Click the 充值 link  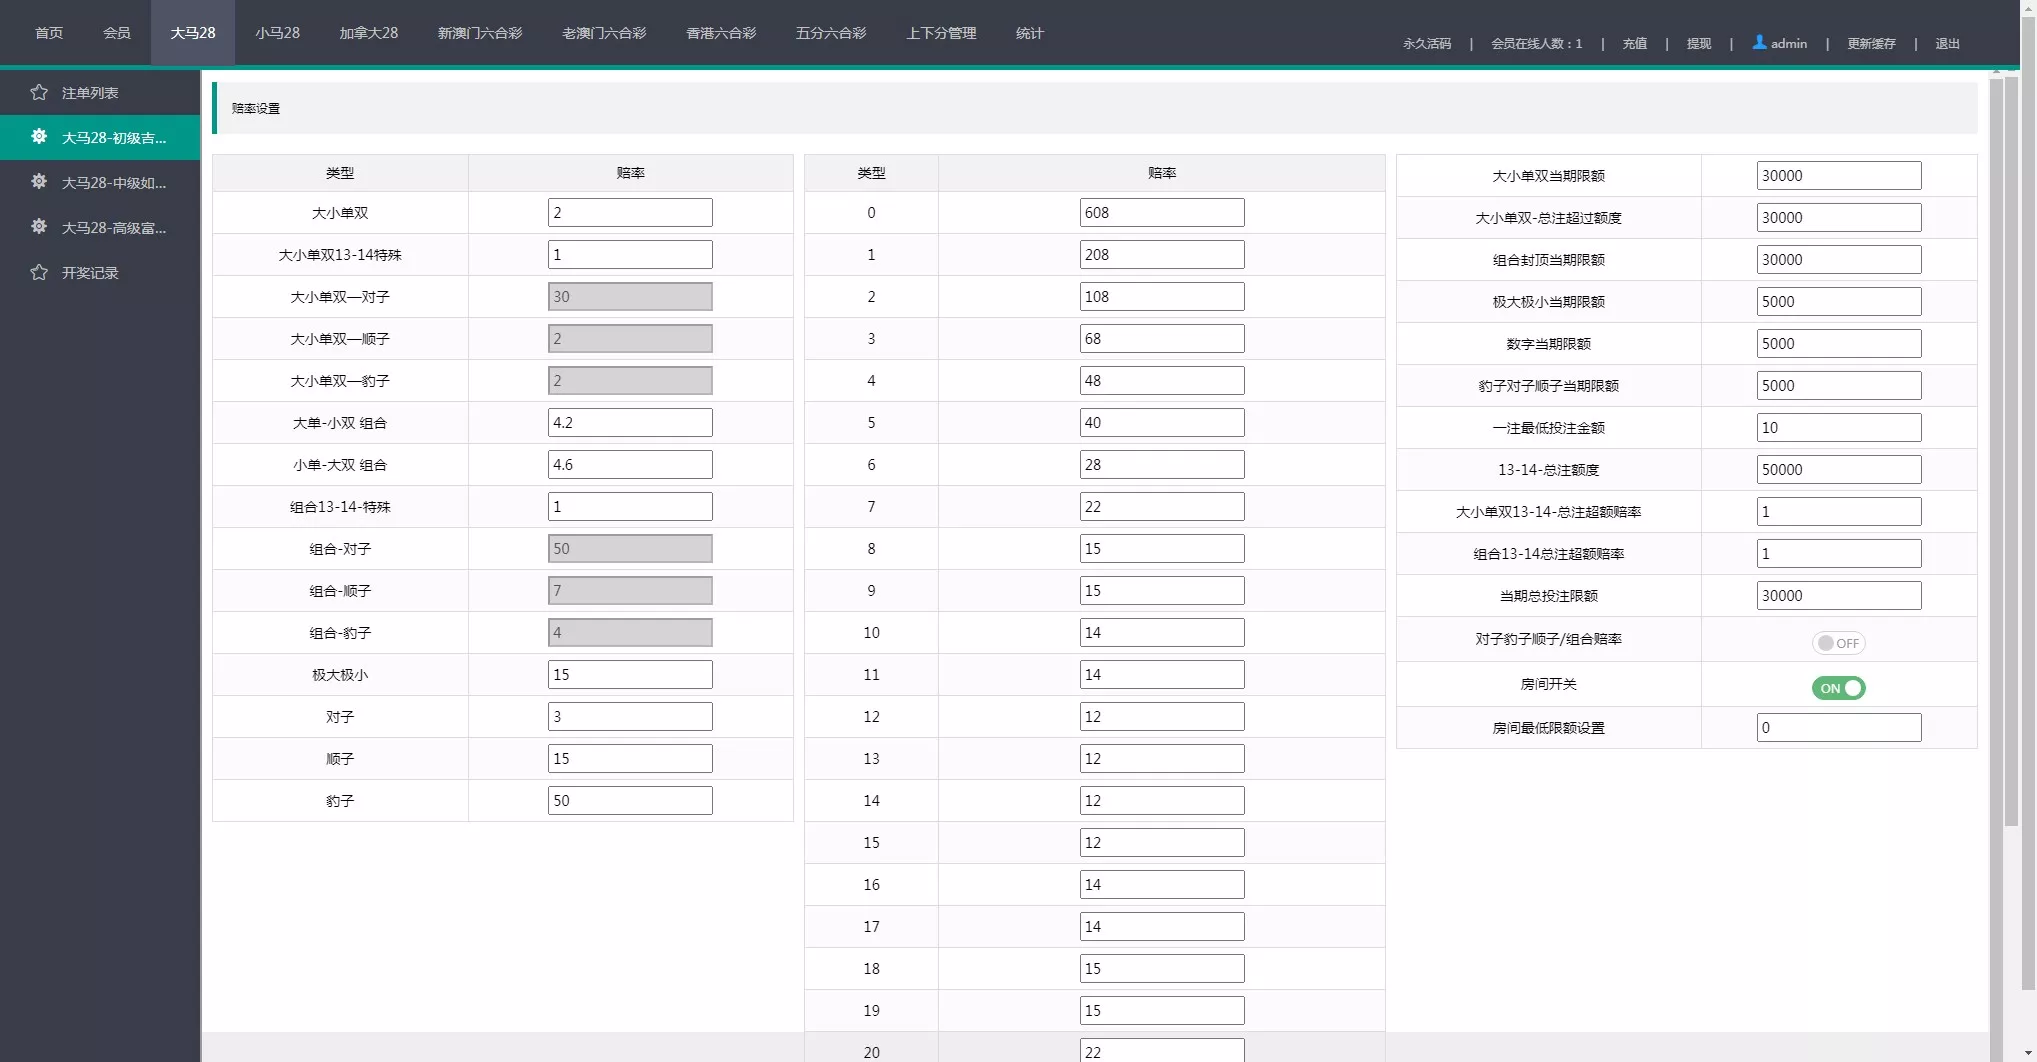[1634, 44]
